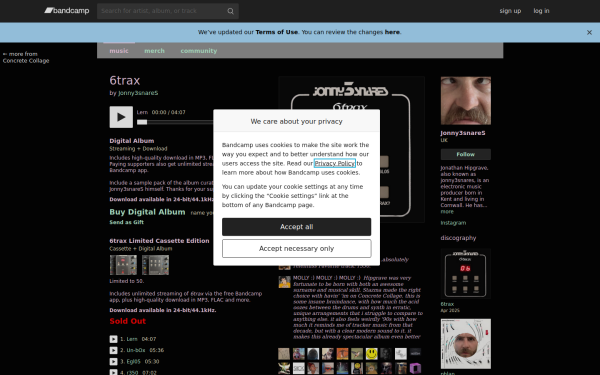Open the 6trax discography title link

point(447,304)
